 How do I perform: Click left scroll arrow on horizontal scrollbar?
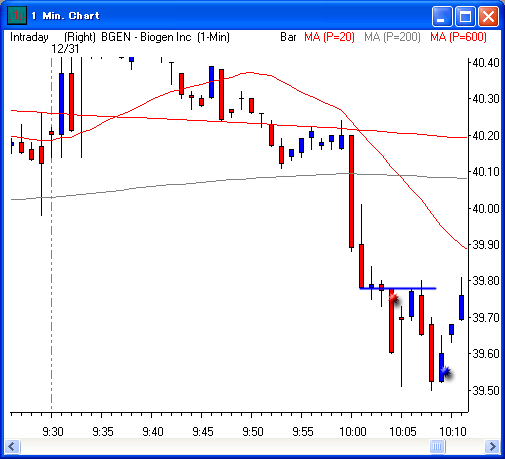(13, 446)
